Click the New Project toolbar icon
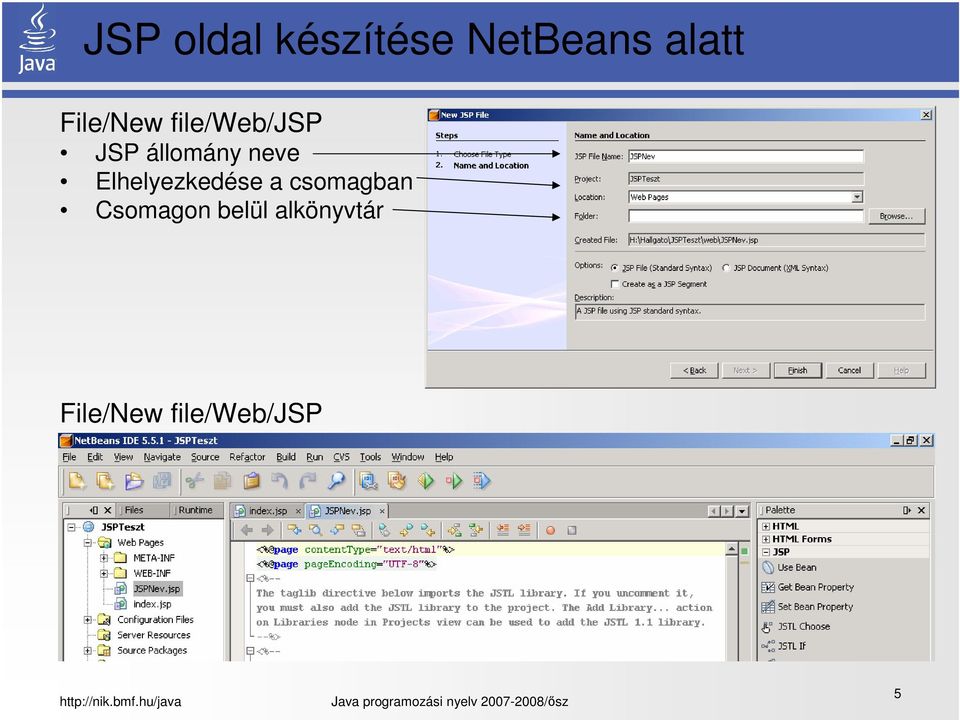Viewport: 960px width, 720px height. (105, 481)
